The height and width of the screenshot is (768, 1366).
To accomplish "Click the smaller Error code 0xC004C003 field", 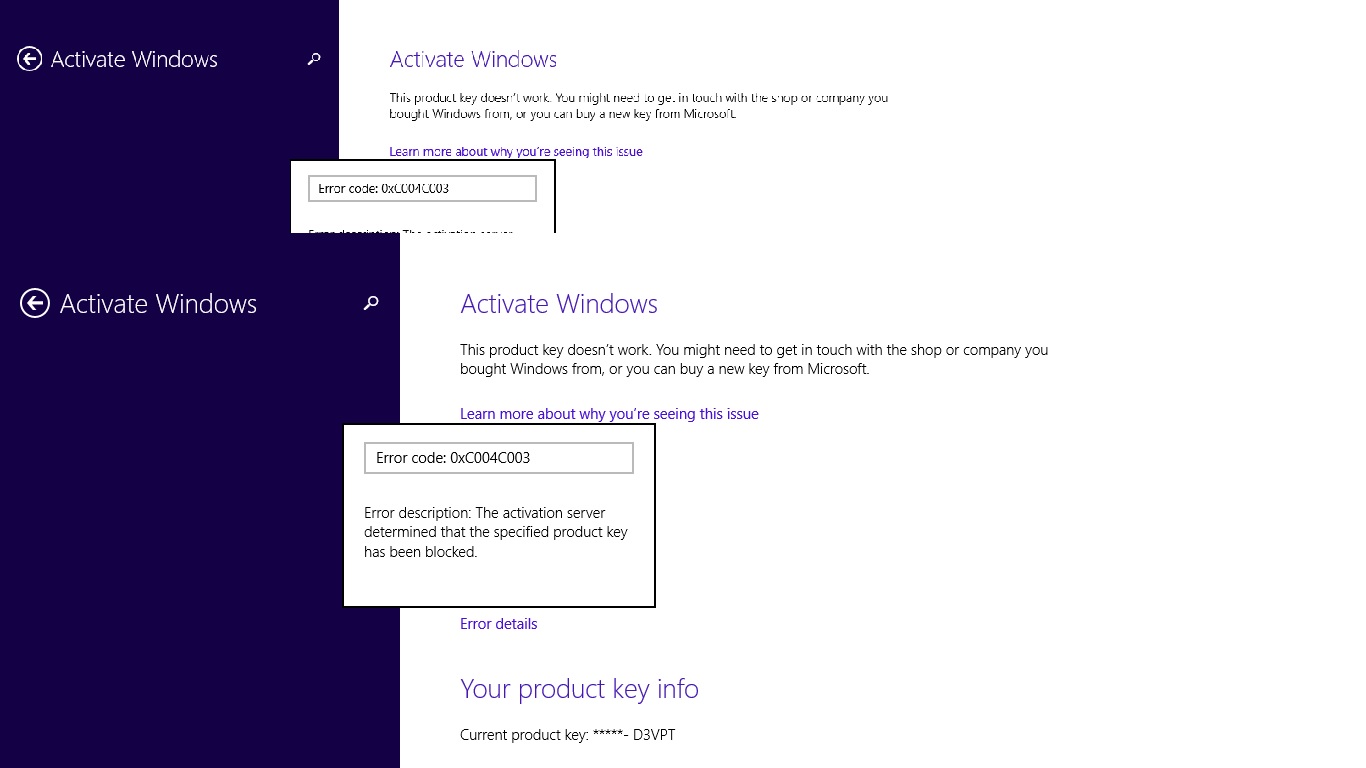I will (x=422, y=188).
